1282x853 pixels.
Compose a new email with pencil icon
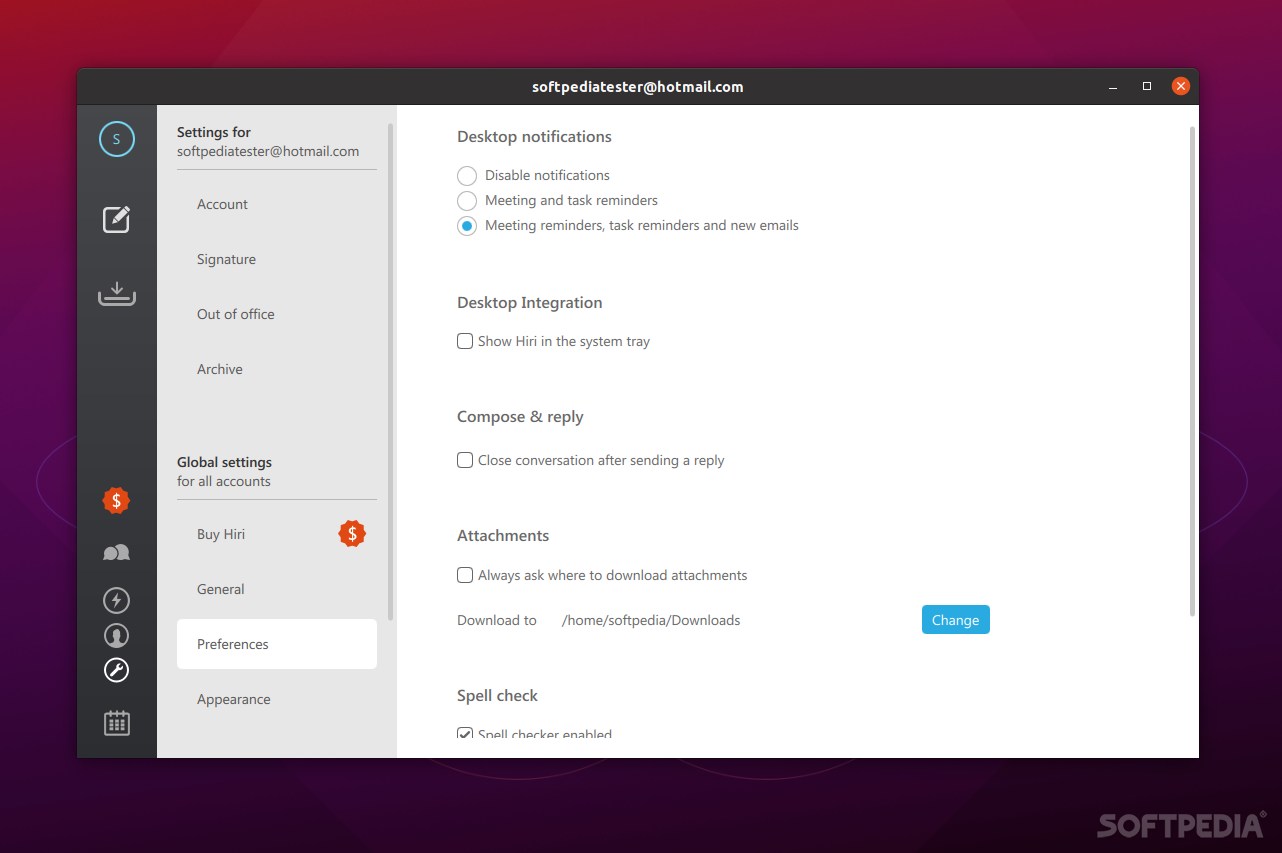click(x=116, y=219)
